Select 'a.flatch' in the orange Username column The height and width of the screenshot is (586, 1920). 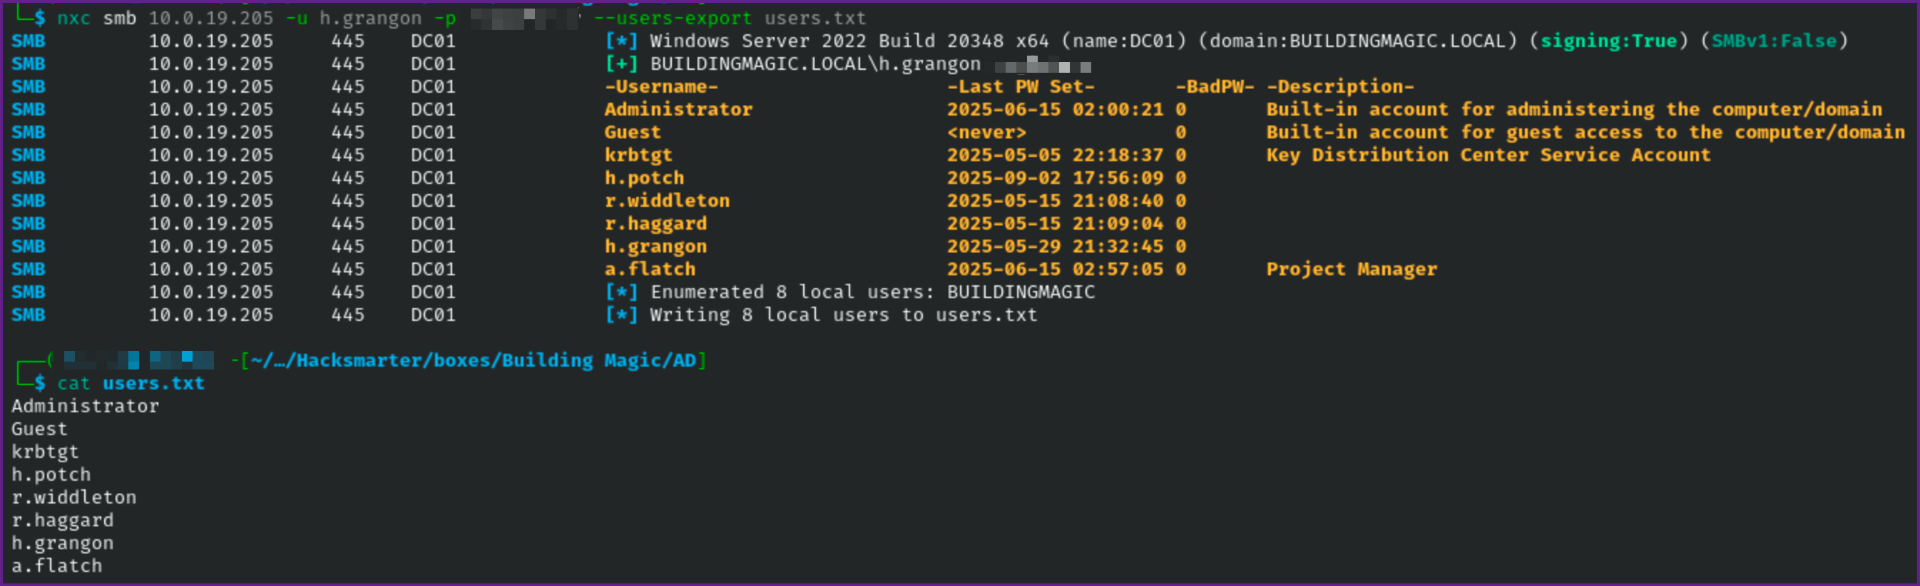point(650,269)
